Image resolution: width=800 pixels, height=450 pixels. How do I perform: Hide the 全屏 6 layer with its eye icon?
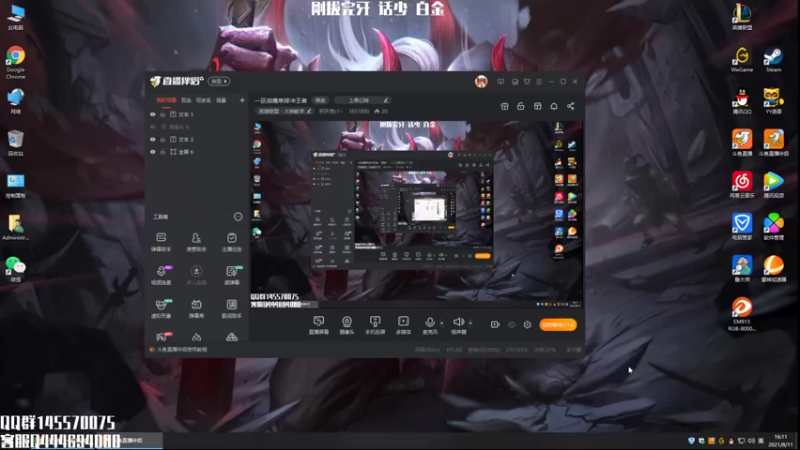tap(153, 152)
